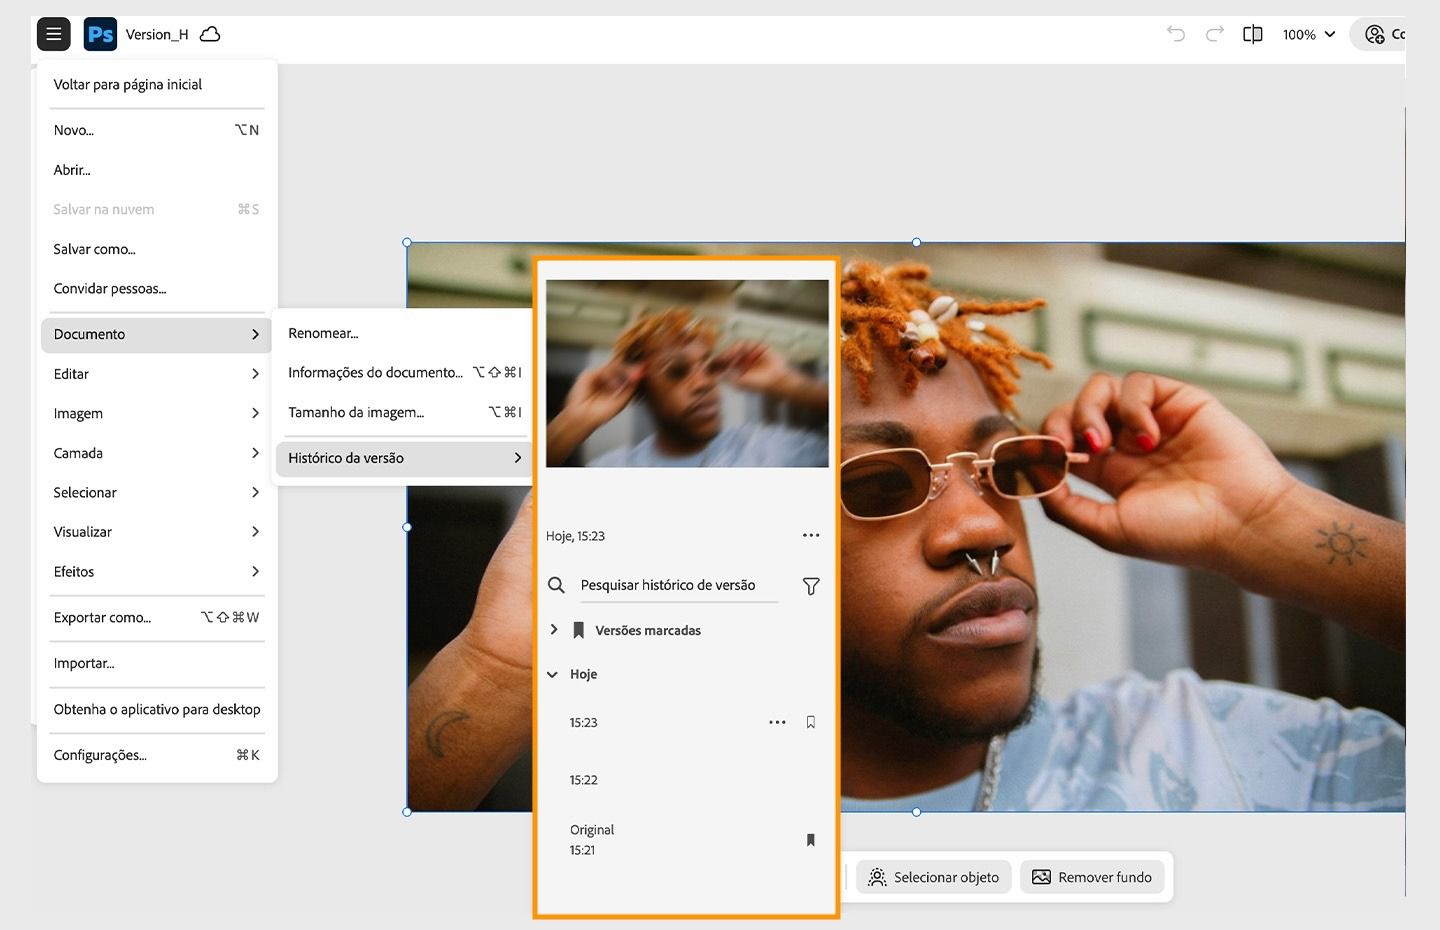Screen dimensions: 1440x930
Task: Click Voltar para página inicial
Action: click(128, 84)
